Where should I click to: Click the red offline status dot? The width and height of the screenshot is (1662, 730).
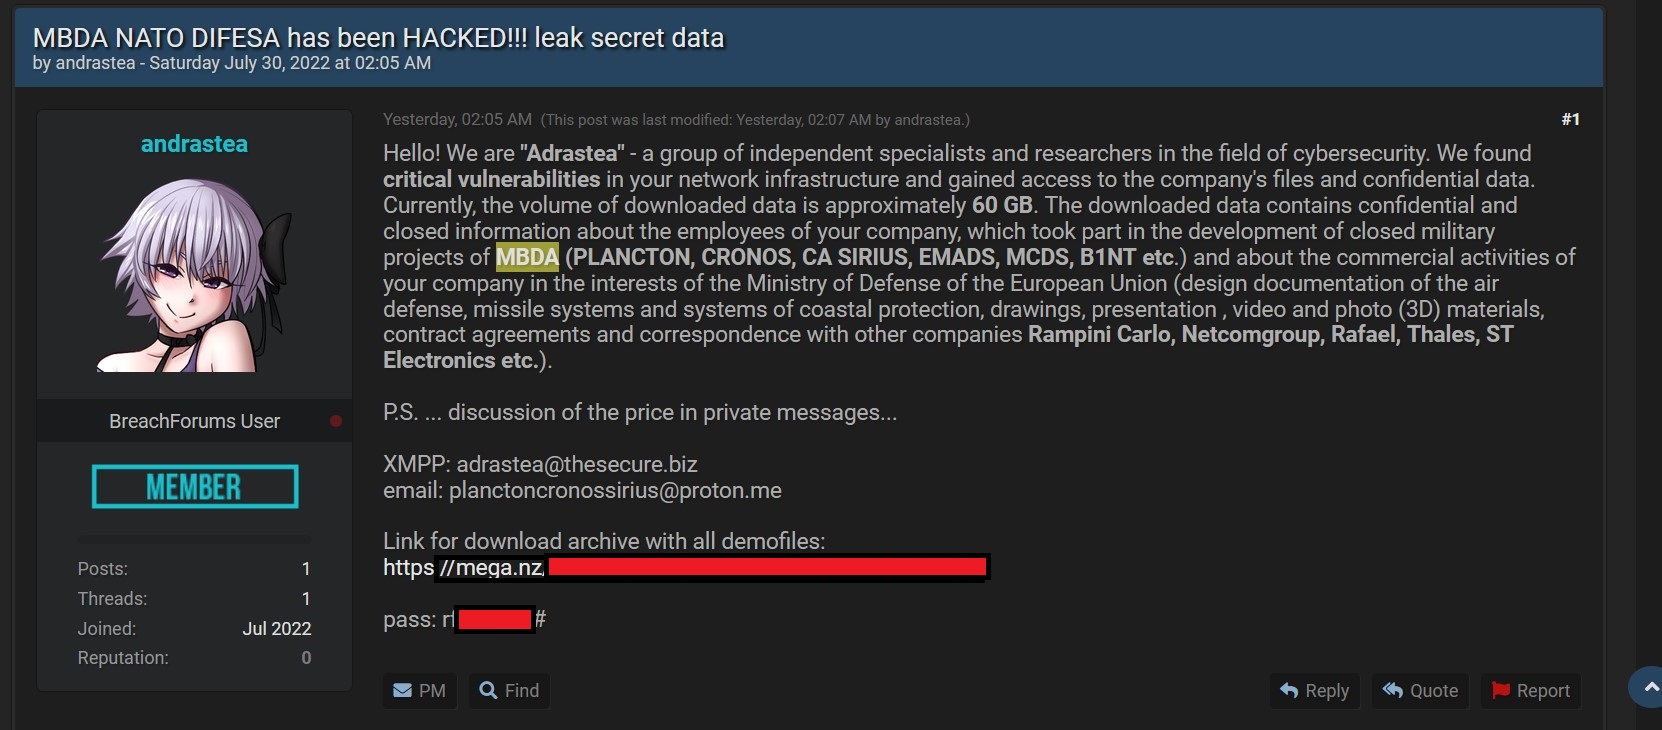tap(336, 421)
